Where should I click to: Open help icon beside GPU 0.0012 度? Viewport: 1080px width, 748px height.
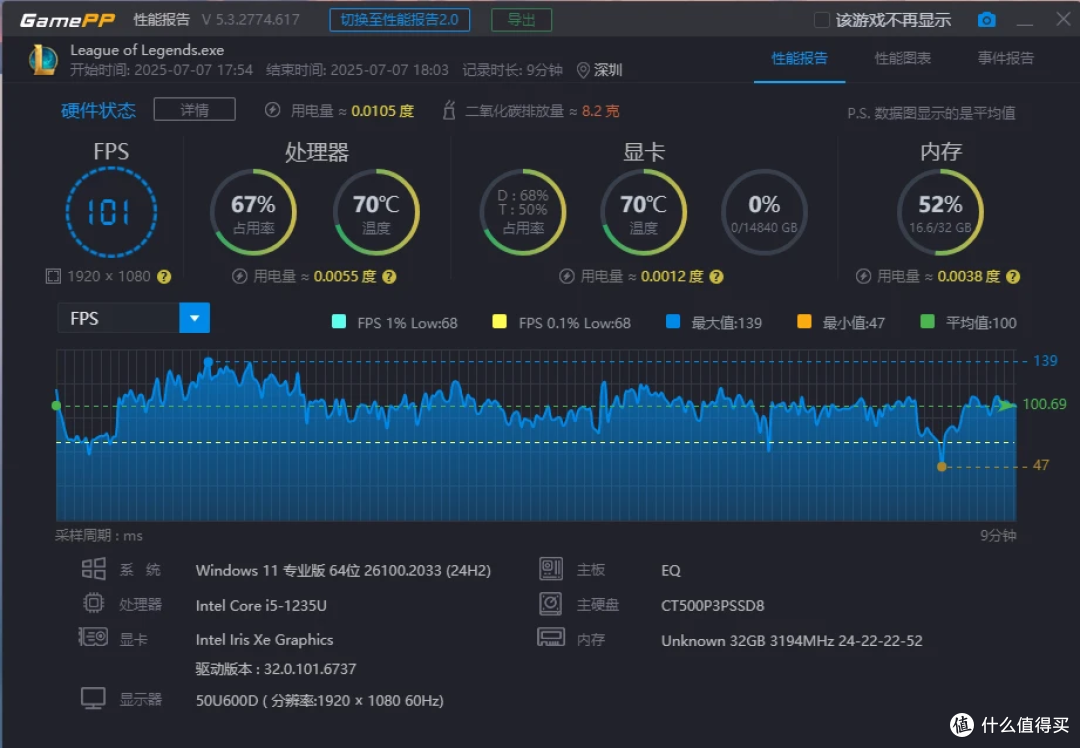(x=716, y=277)
